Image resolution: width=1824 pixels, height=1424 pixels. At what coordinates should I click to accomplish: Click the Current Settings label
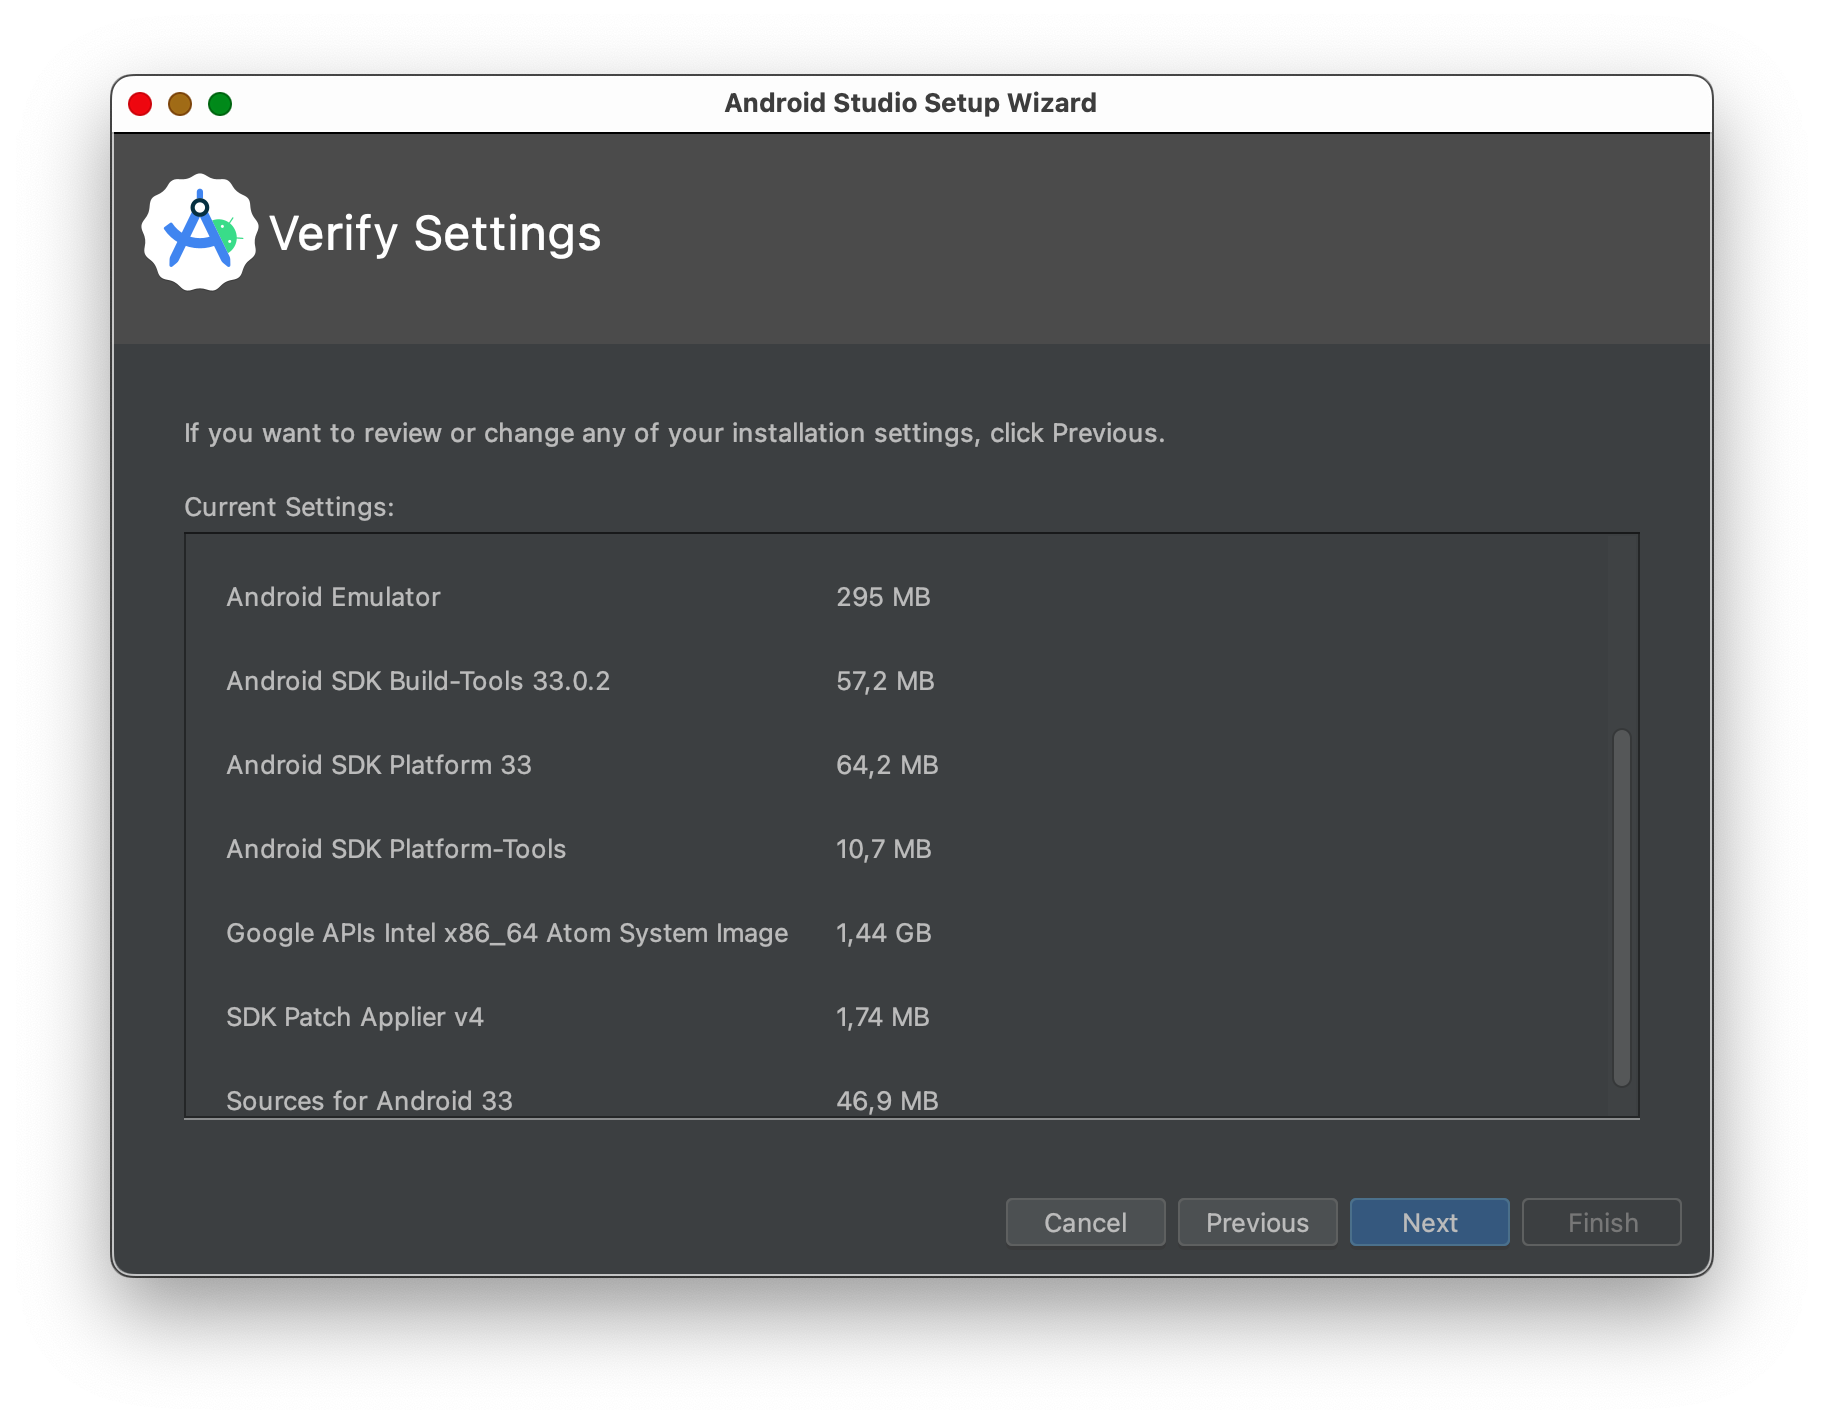coord(289,507)
